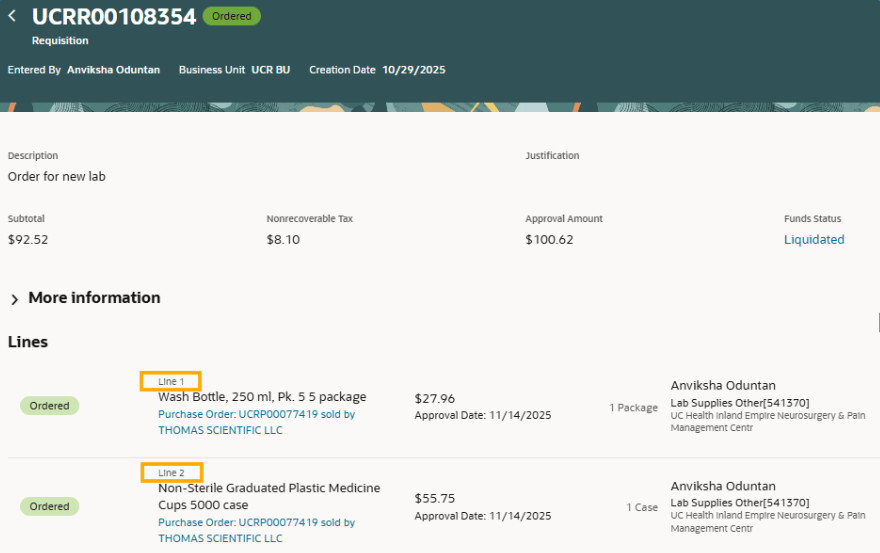Expand the More information section

pos(15,298)
